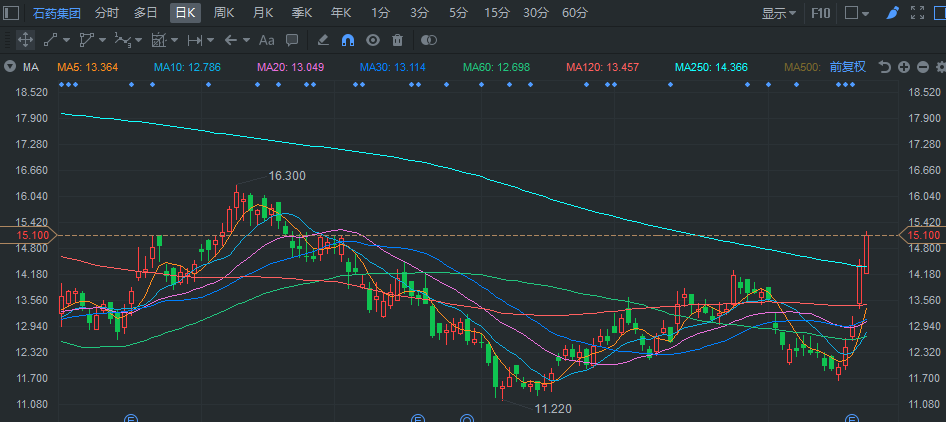
Task: Open the text annotation Aa tool
Action: (x=266, y=40)
